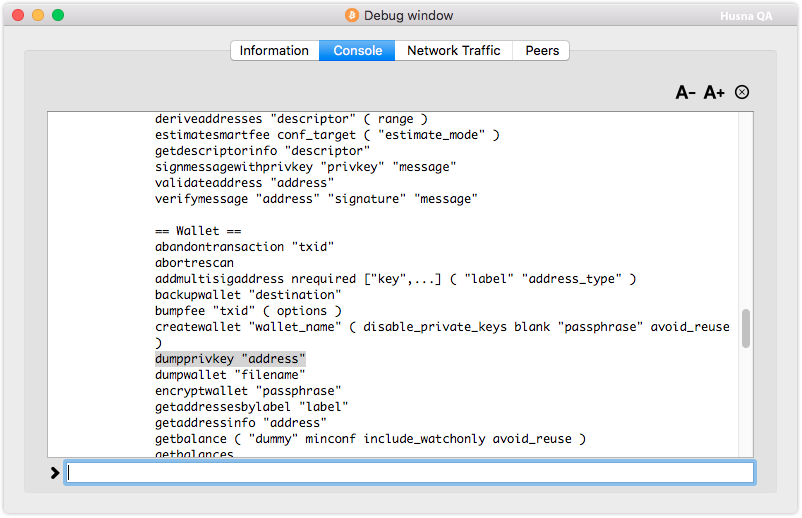Click the abortrescan command text
Viewport: 802px width, 518px height.
(194, 263)
